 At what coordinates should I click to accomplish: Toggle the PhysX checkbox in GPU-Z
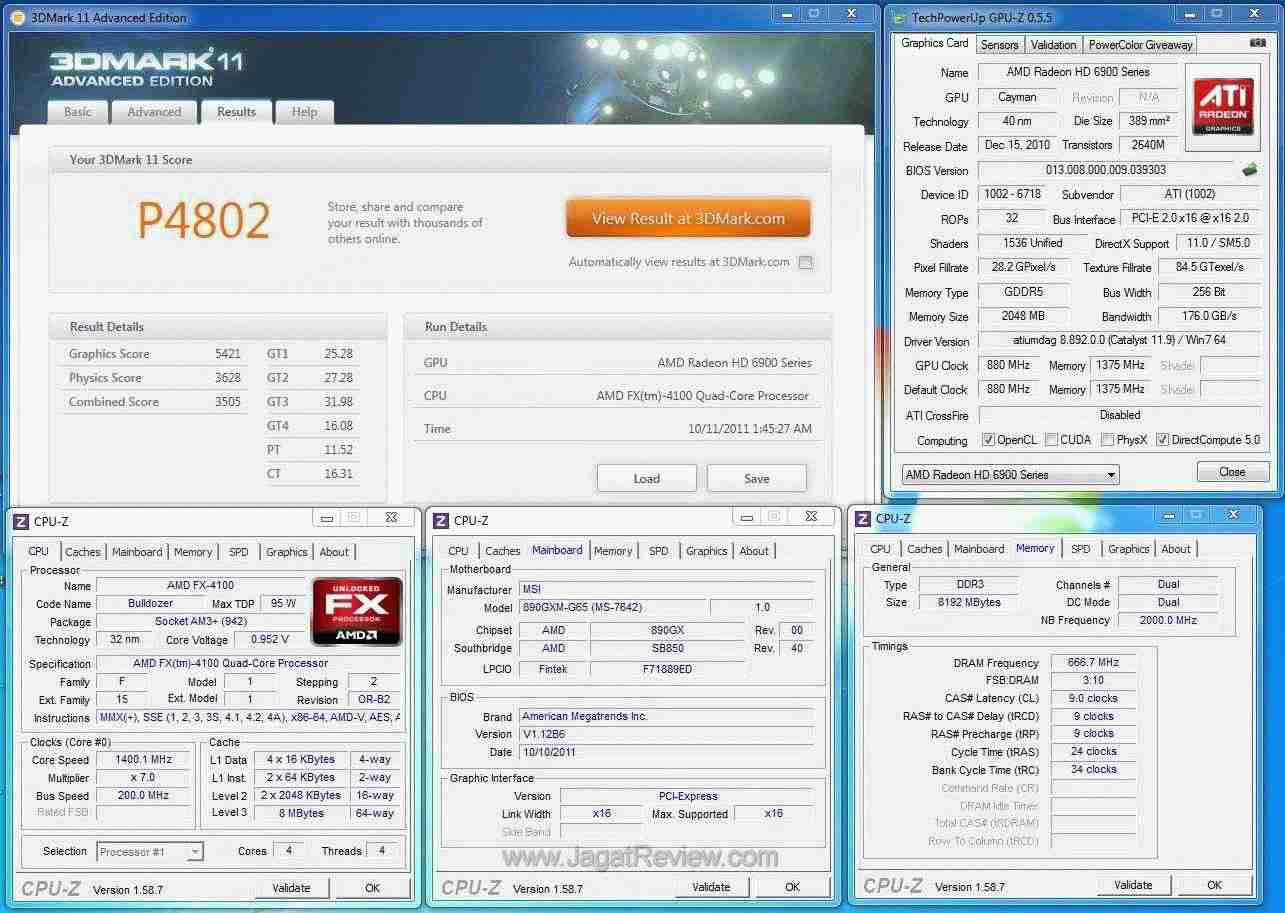(1107, 440)
